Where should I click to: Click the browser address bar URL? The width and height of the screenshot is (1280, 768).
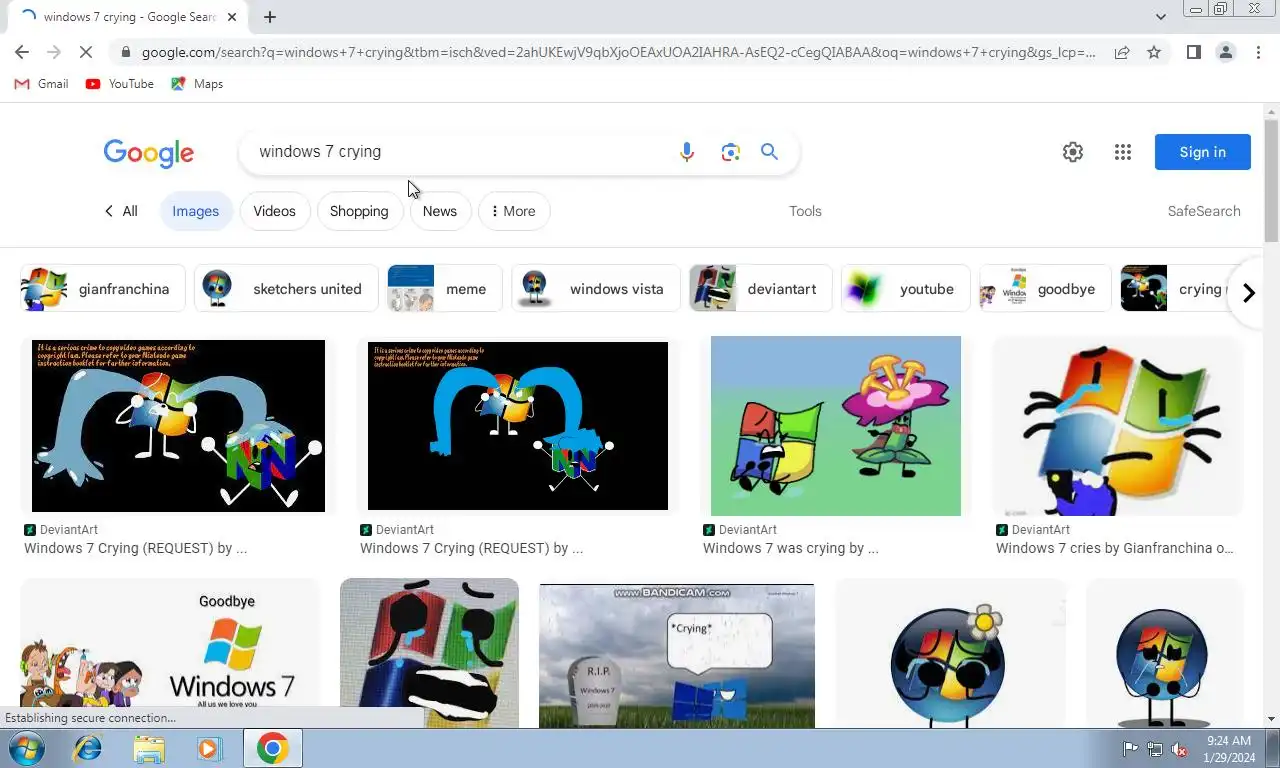618,52
